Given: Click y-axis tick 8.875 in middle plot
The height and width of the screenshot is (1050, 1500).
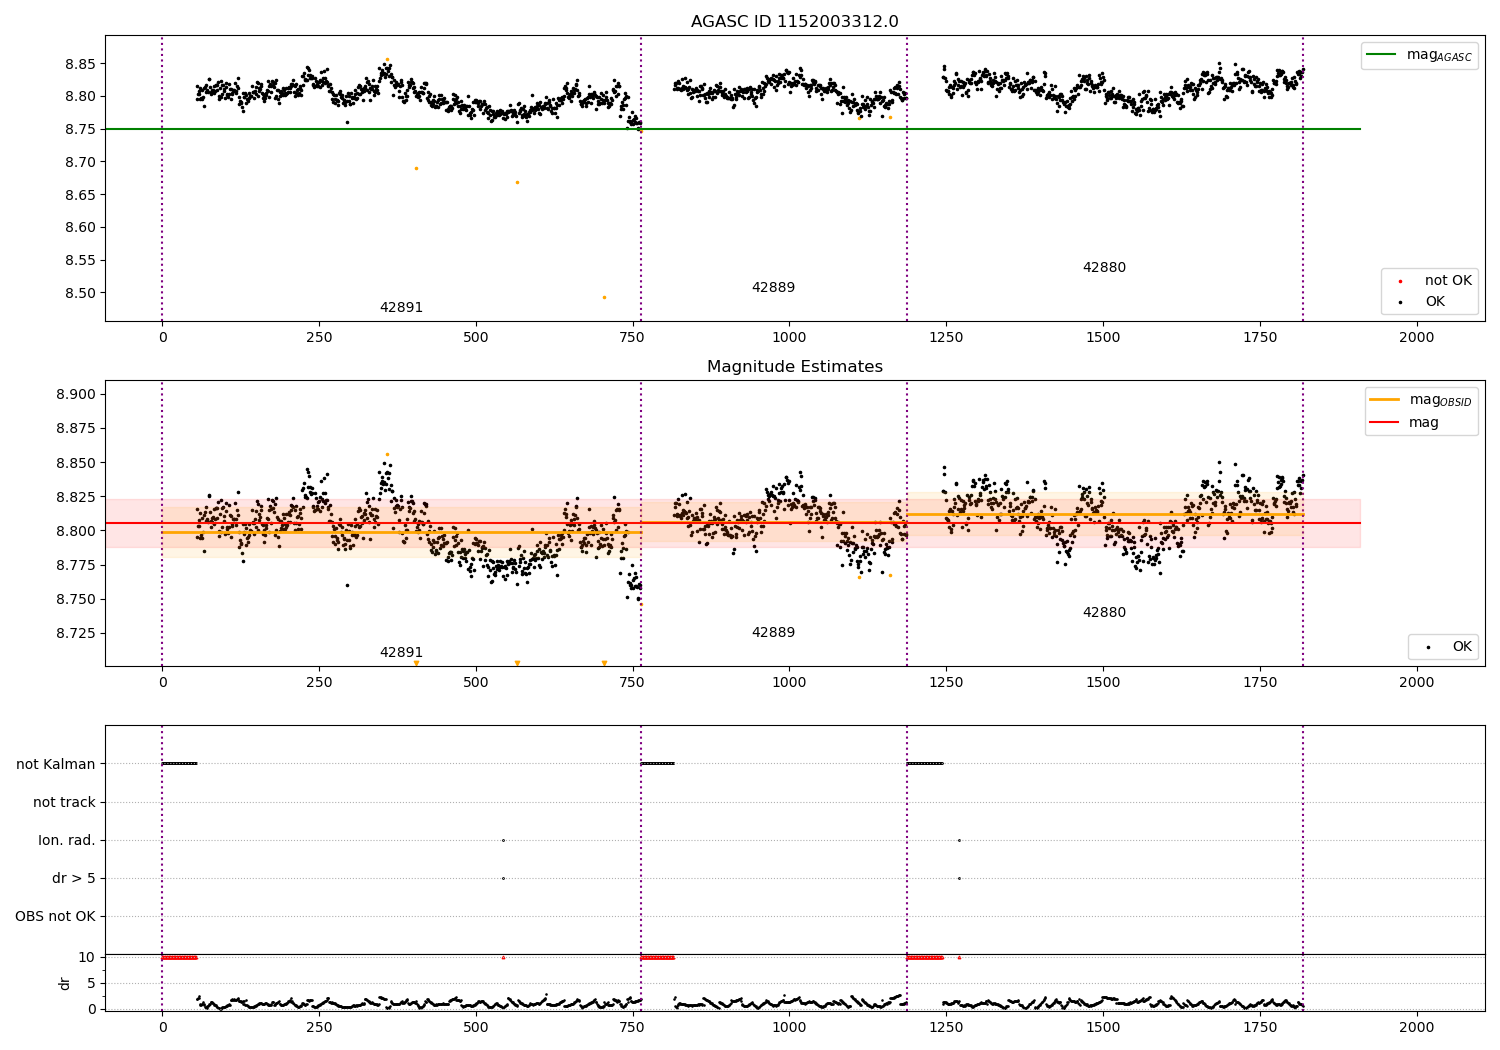Looking at the screenshot, I should (76, 428).
